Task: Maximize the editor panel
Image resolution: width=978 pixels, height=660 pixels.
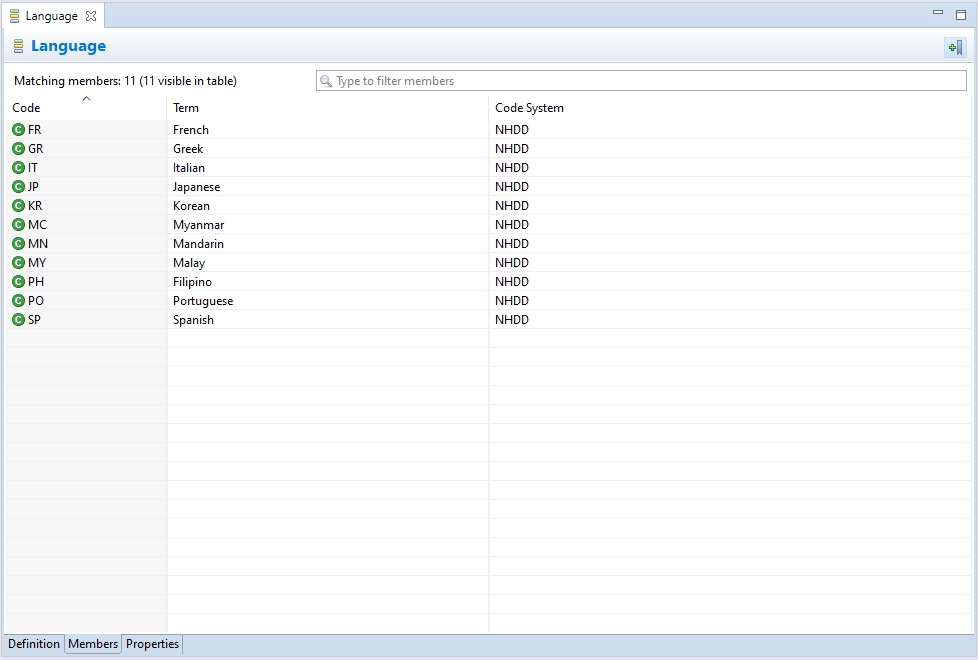Action: [961, 14]
